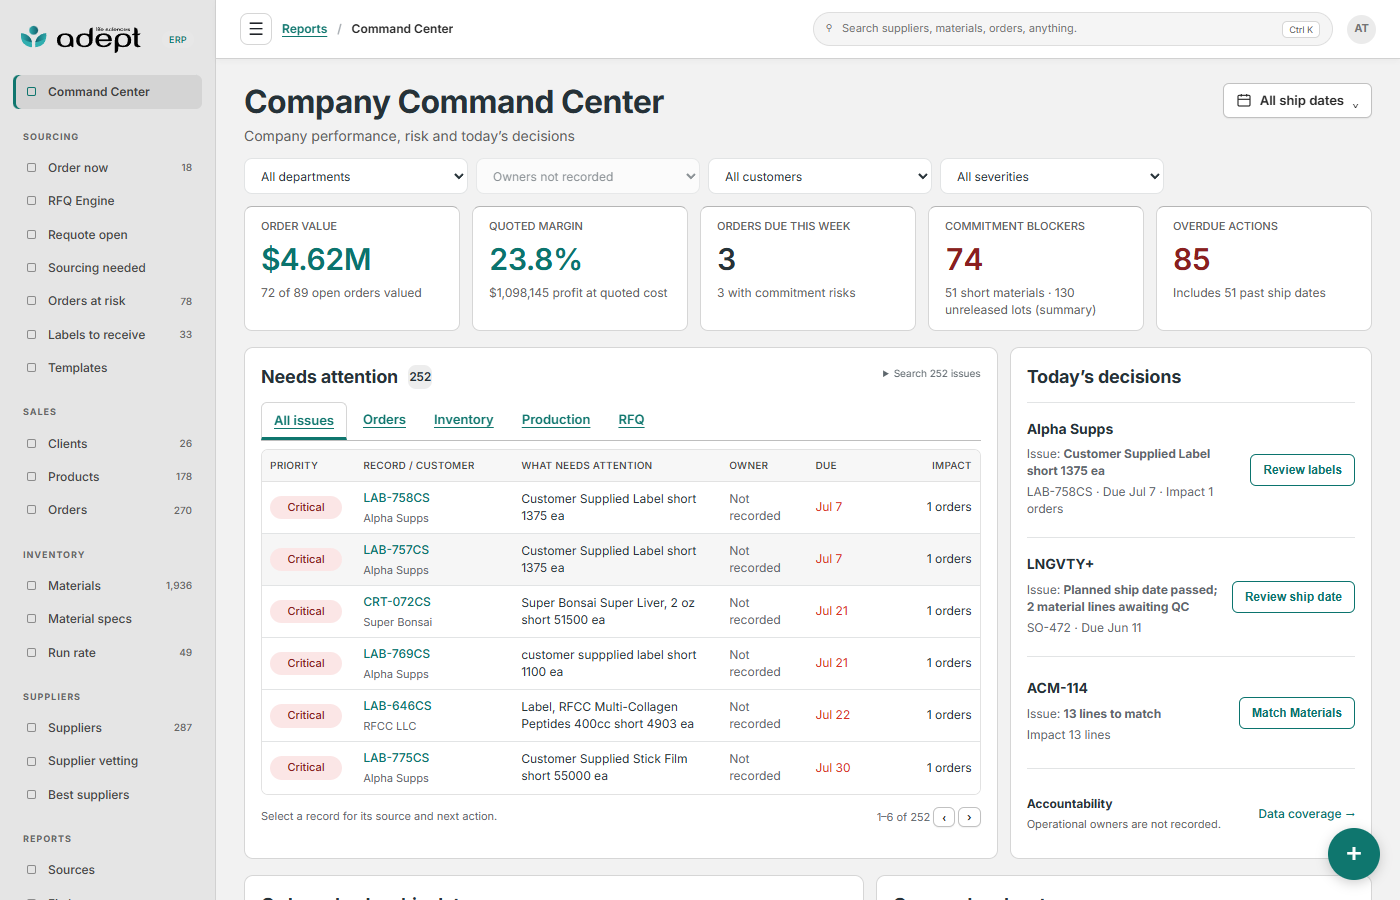Open the AT user avatar menu

coord(1361,29)
